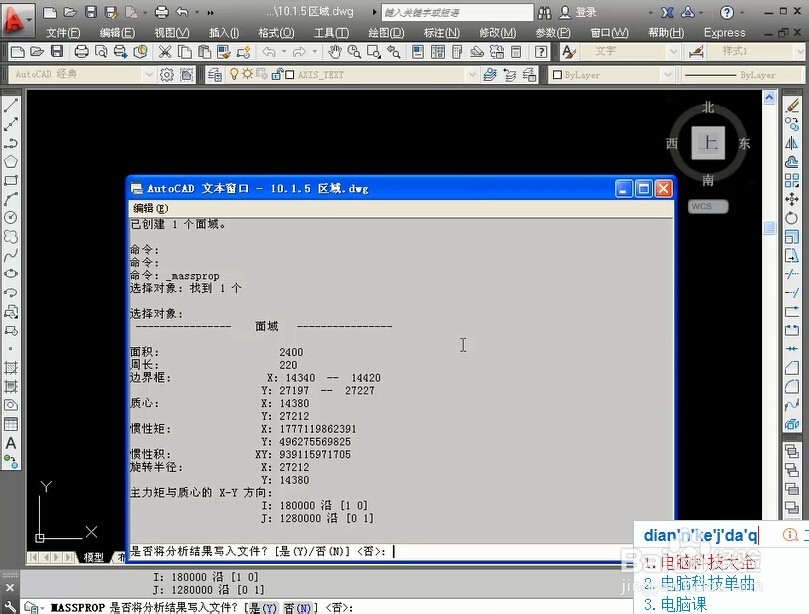Open the ByLayer linetype dropdown
The image size is (809, 614).
tap(742, 75)
